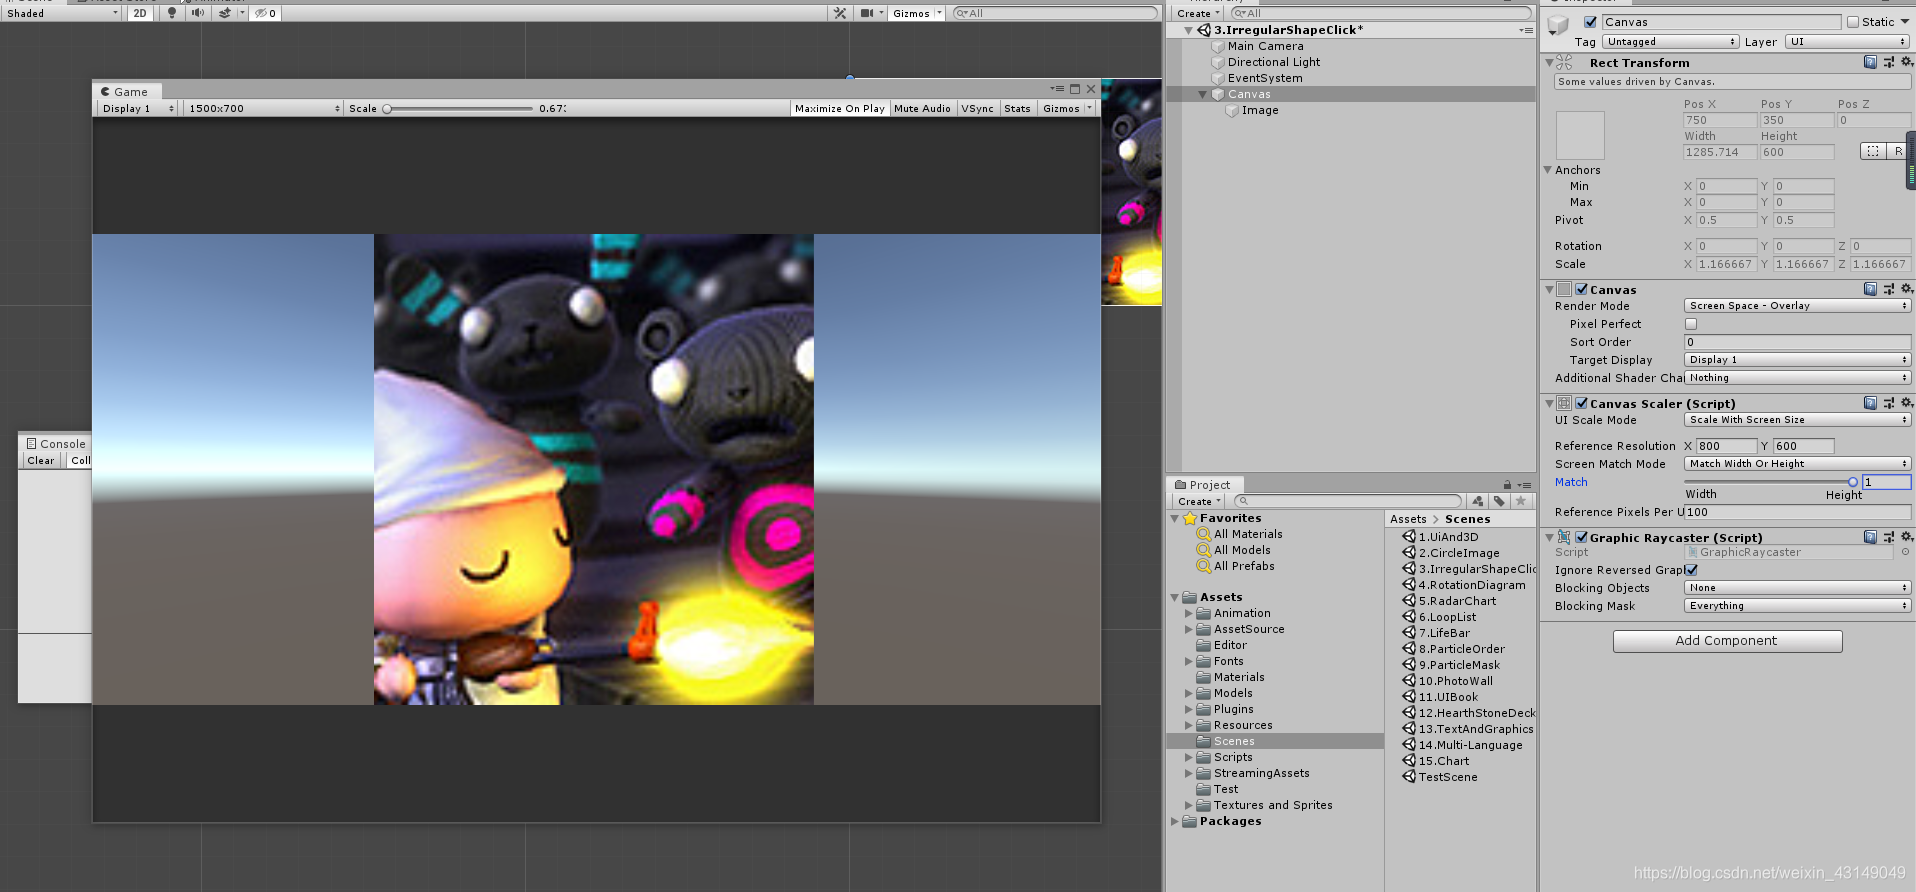The width and height of the screenshot is (1916, 892).
Task: Click hidden objects eye icon showing 0
Action: 265,13
